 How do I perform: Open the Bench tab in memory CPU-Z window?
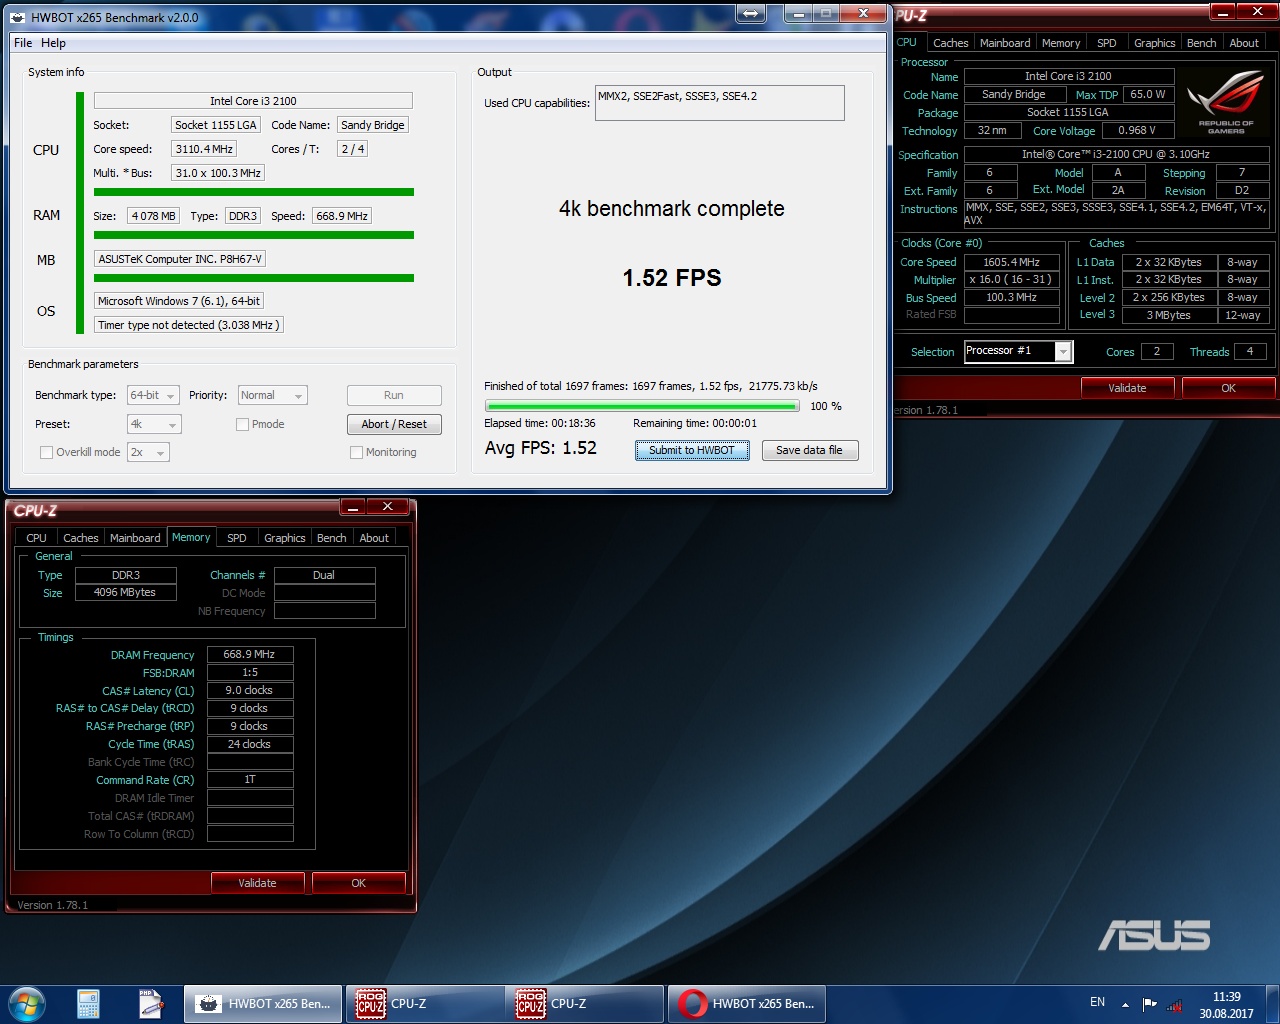click(332, 538)
